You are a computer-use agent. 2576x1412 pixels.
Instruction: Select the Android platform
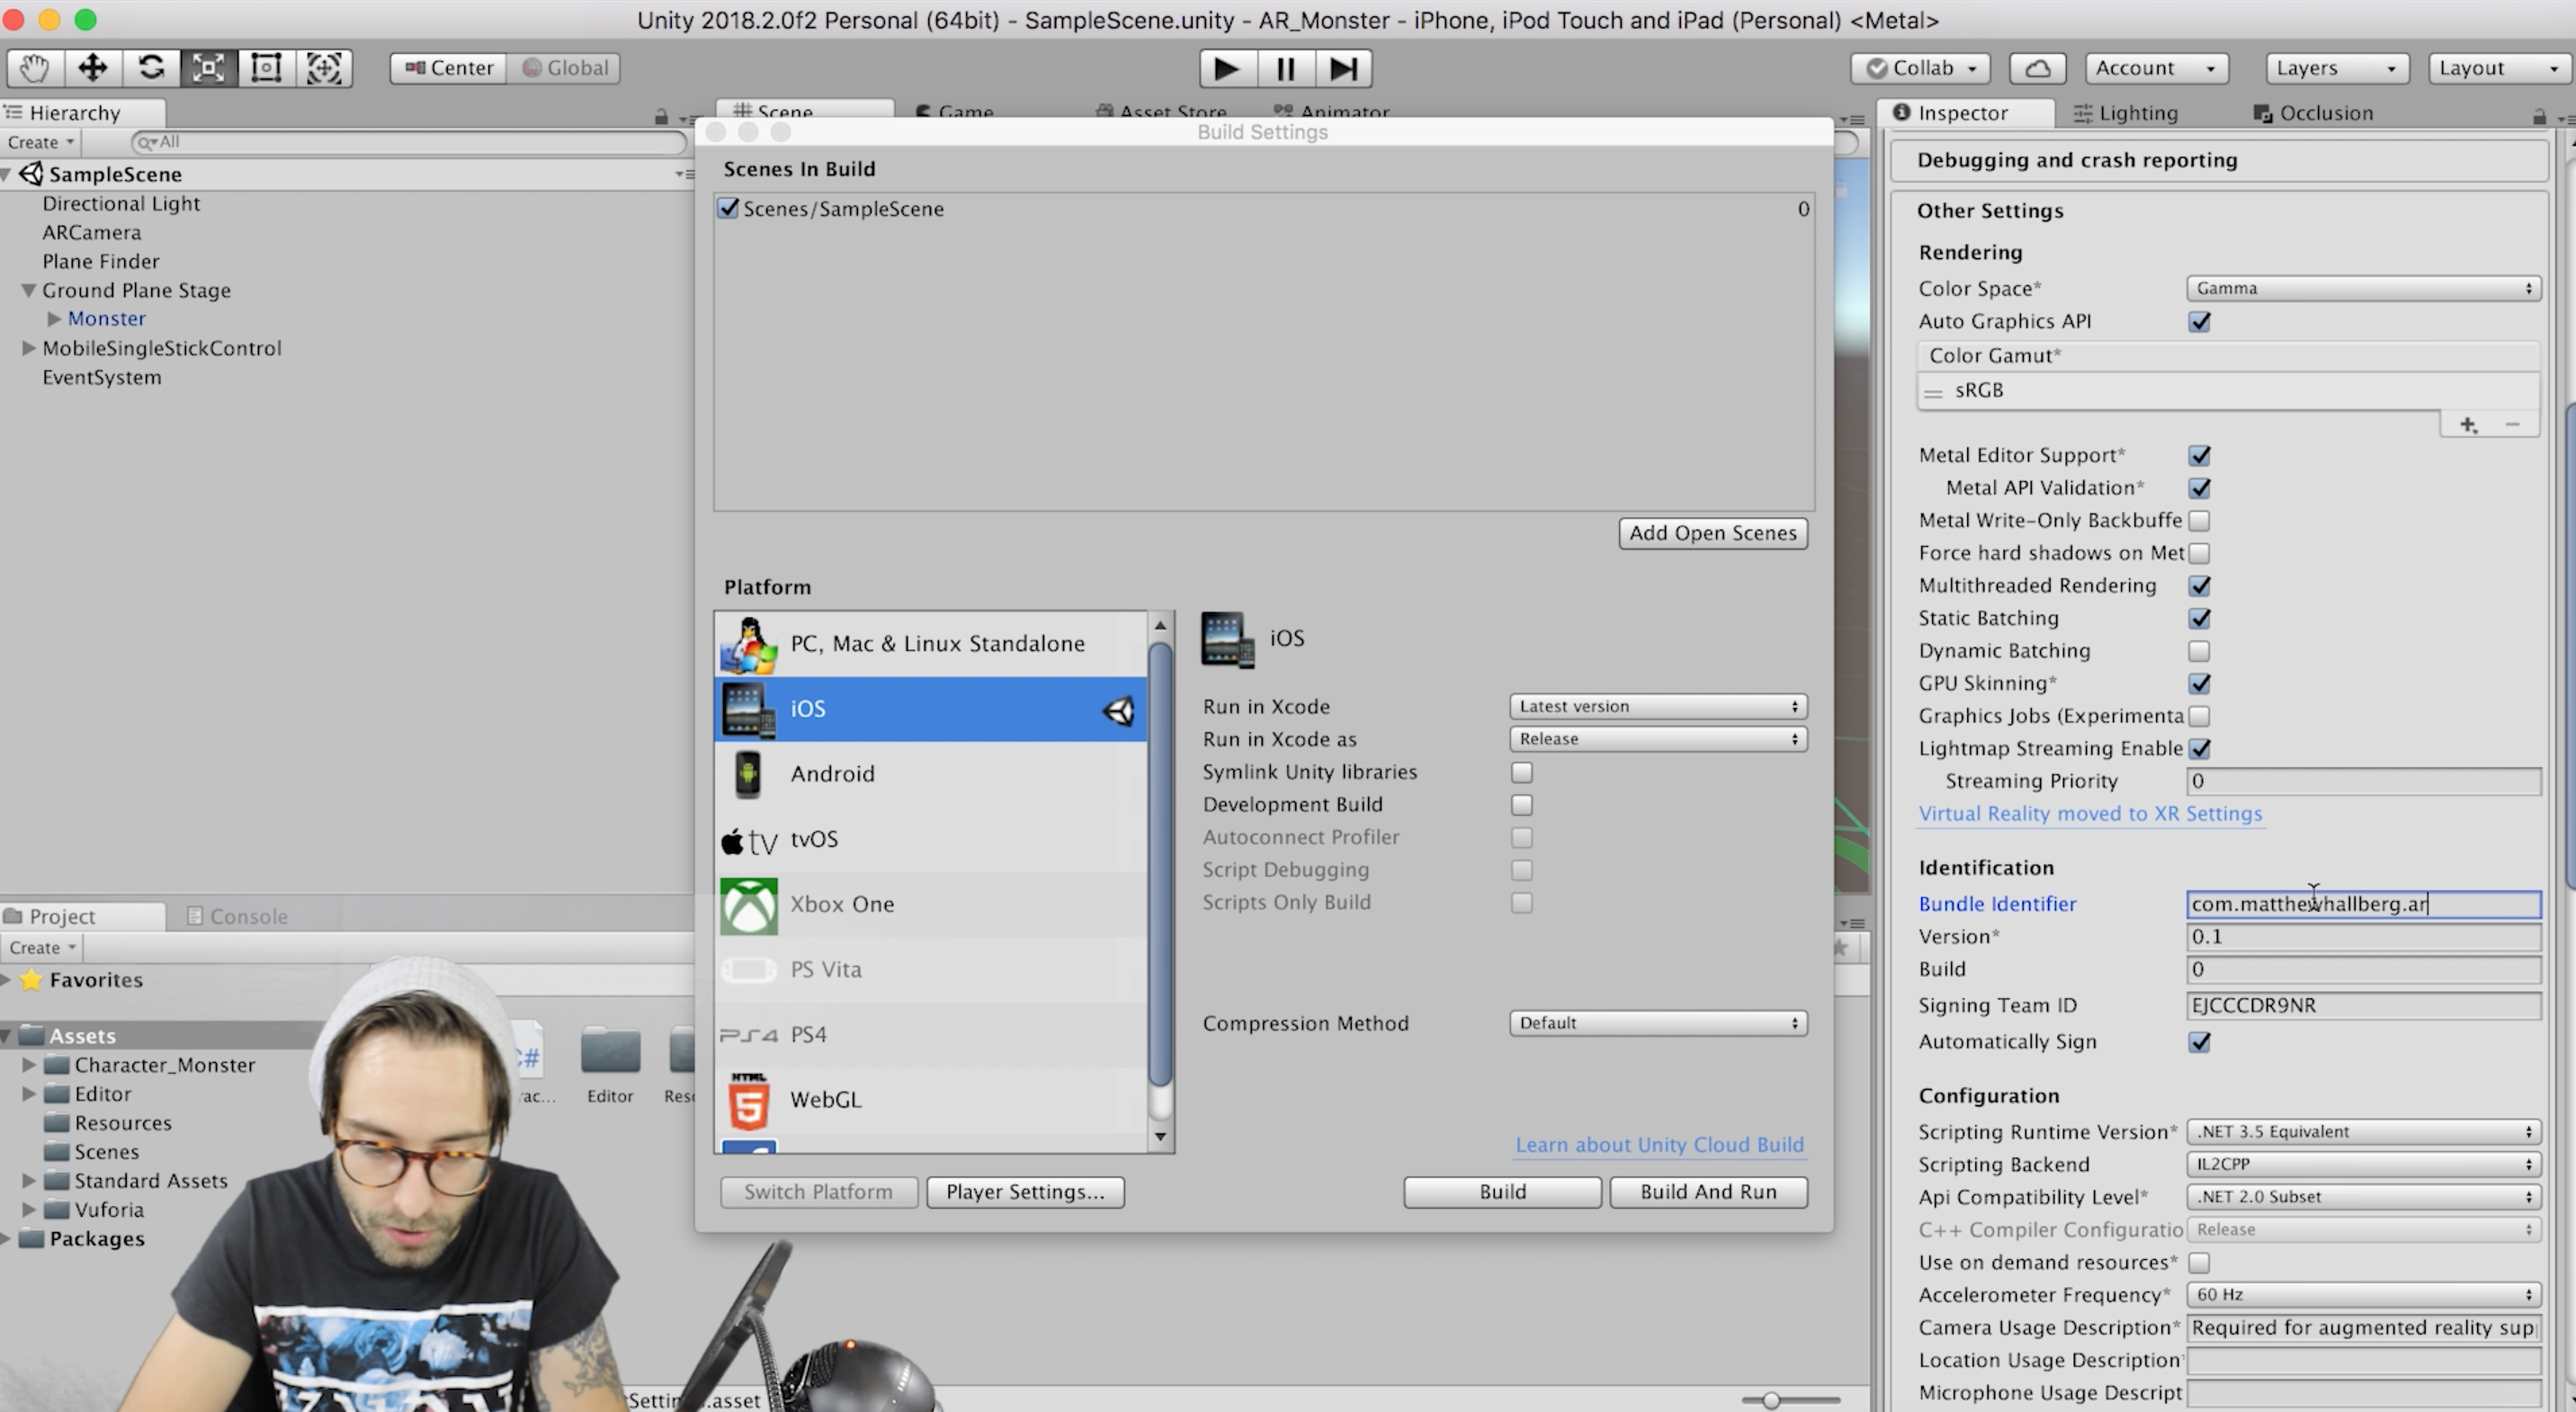[x=931, y=773]
